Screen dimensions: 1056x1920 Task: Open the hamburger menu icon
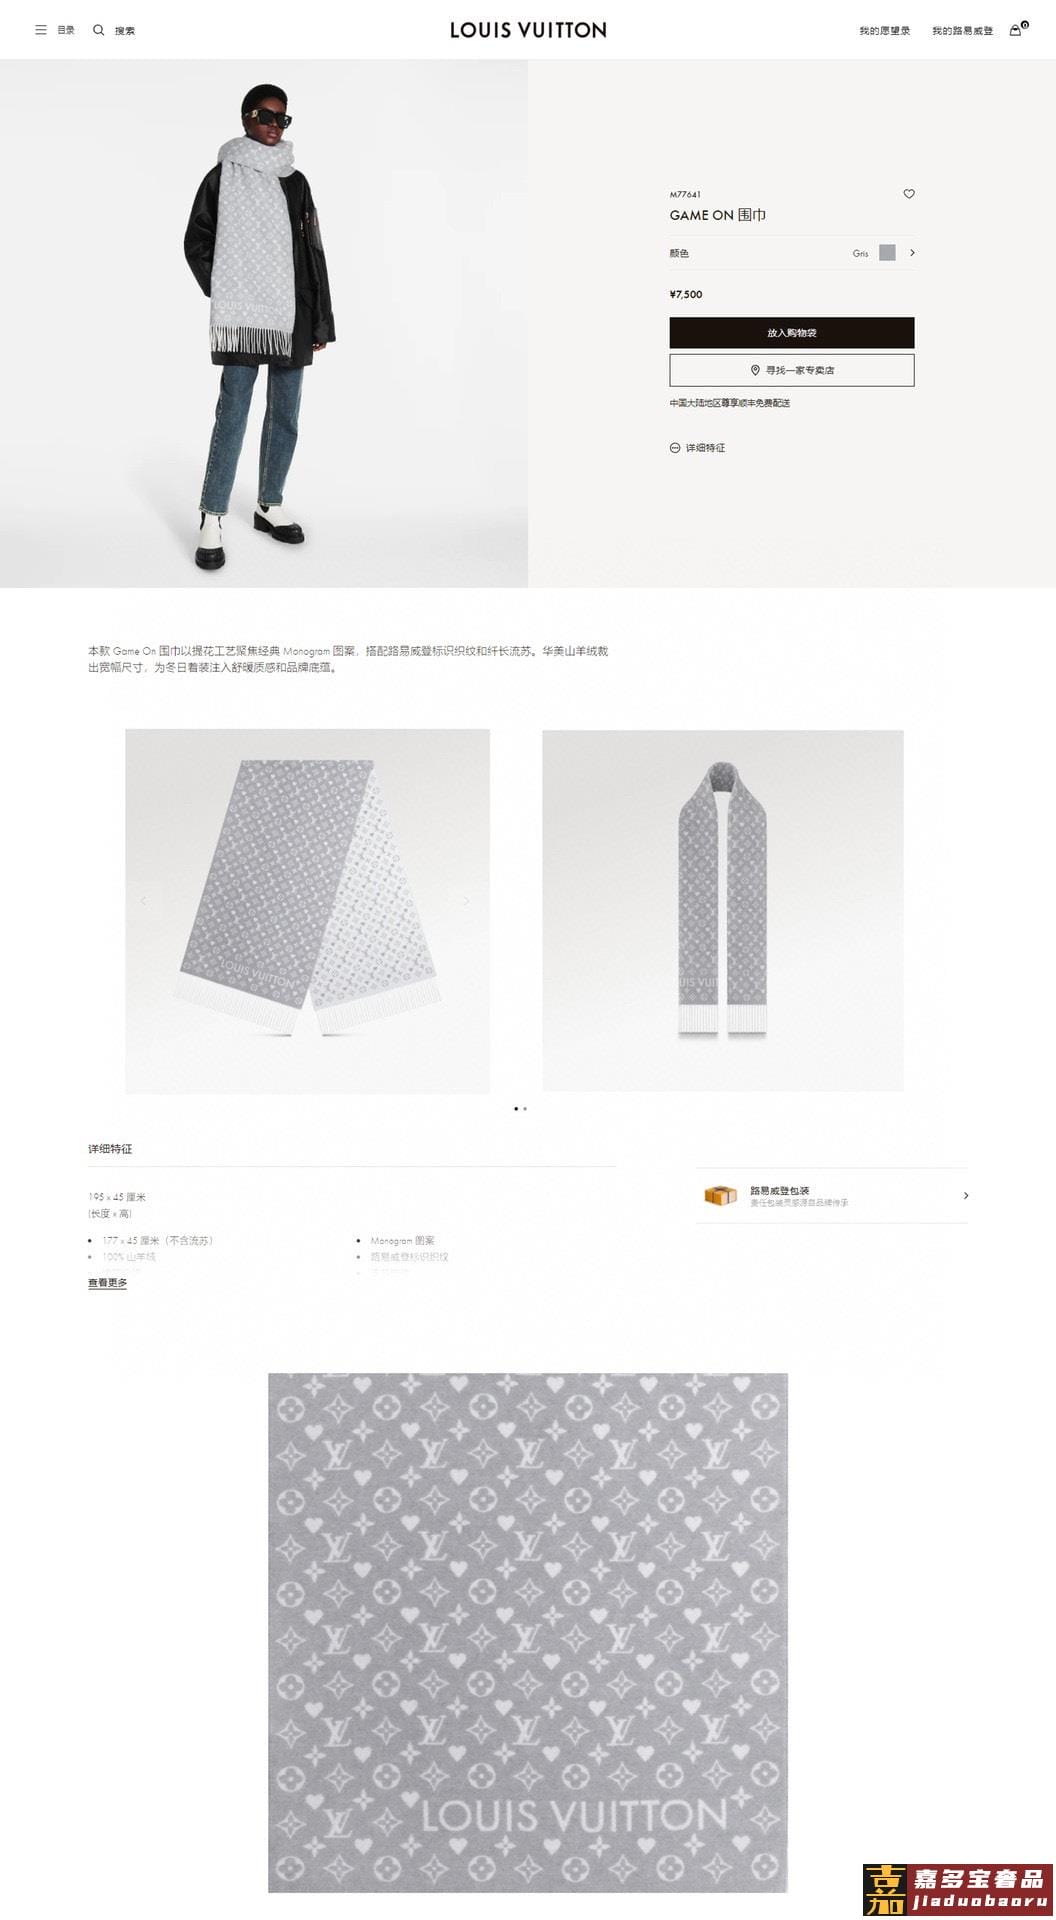click(41, 30)
